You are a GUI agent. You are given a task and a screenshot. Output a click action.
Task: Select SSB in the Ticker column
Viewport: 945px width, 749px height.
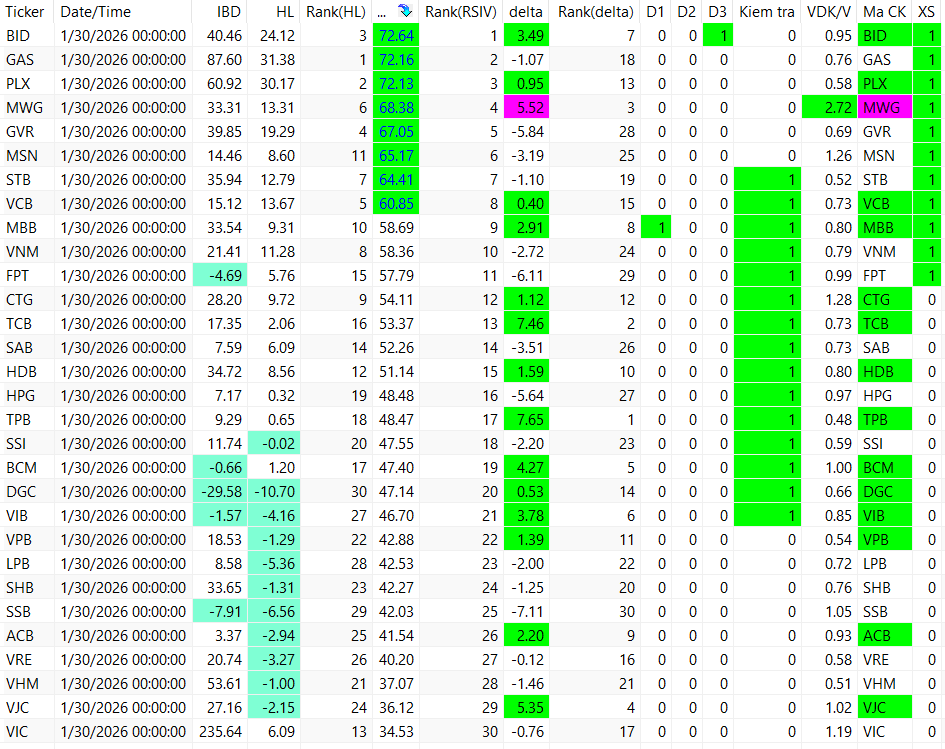click(18, 612)
